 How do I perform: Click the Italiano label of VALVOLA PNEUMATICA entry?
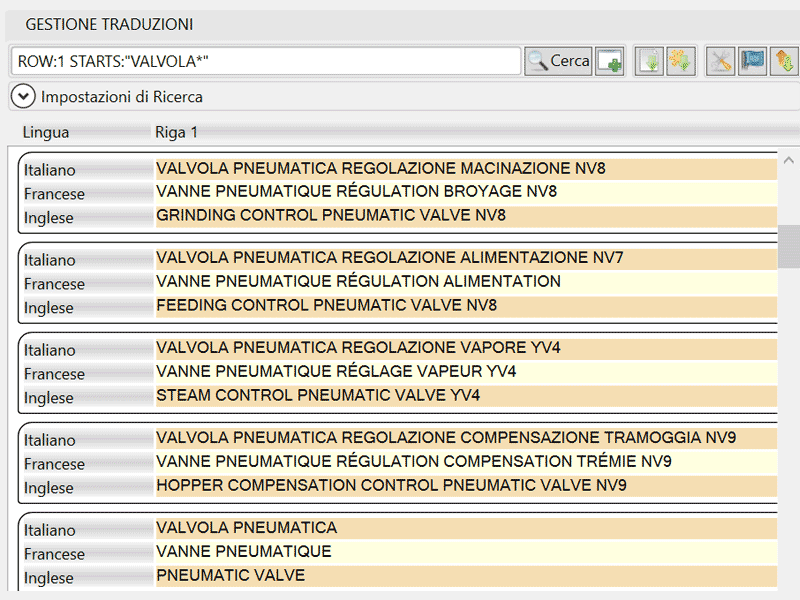tap(50, 530)
